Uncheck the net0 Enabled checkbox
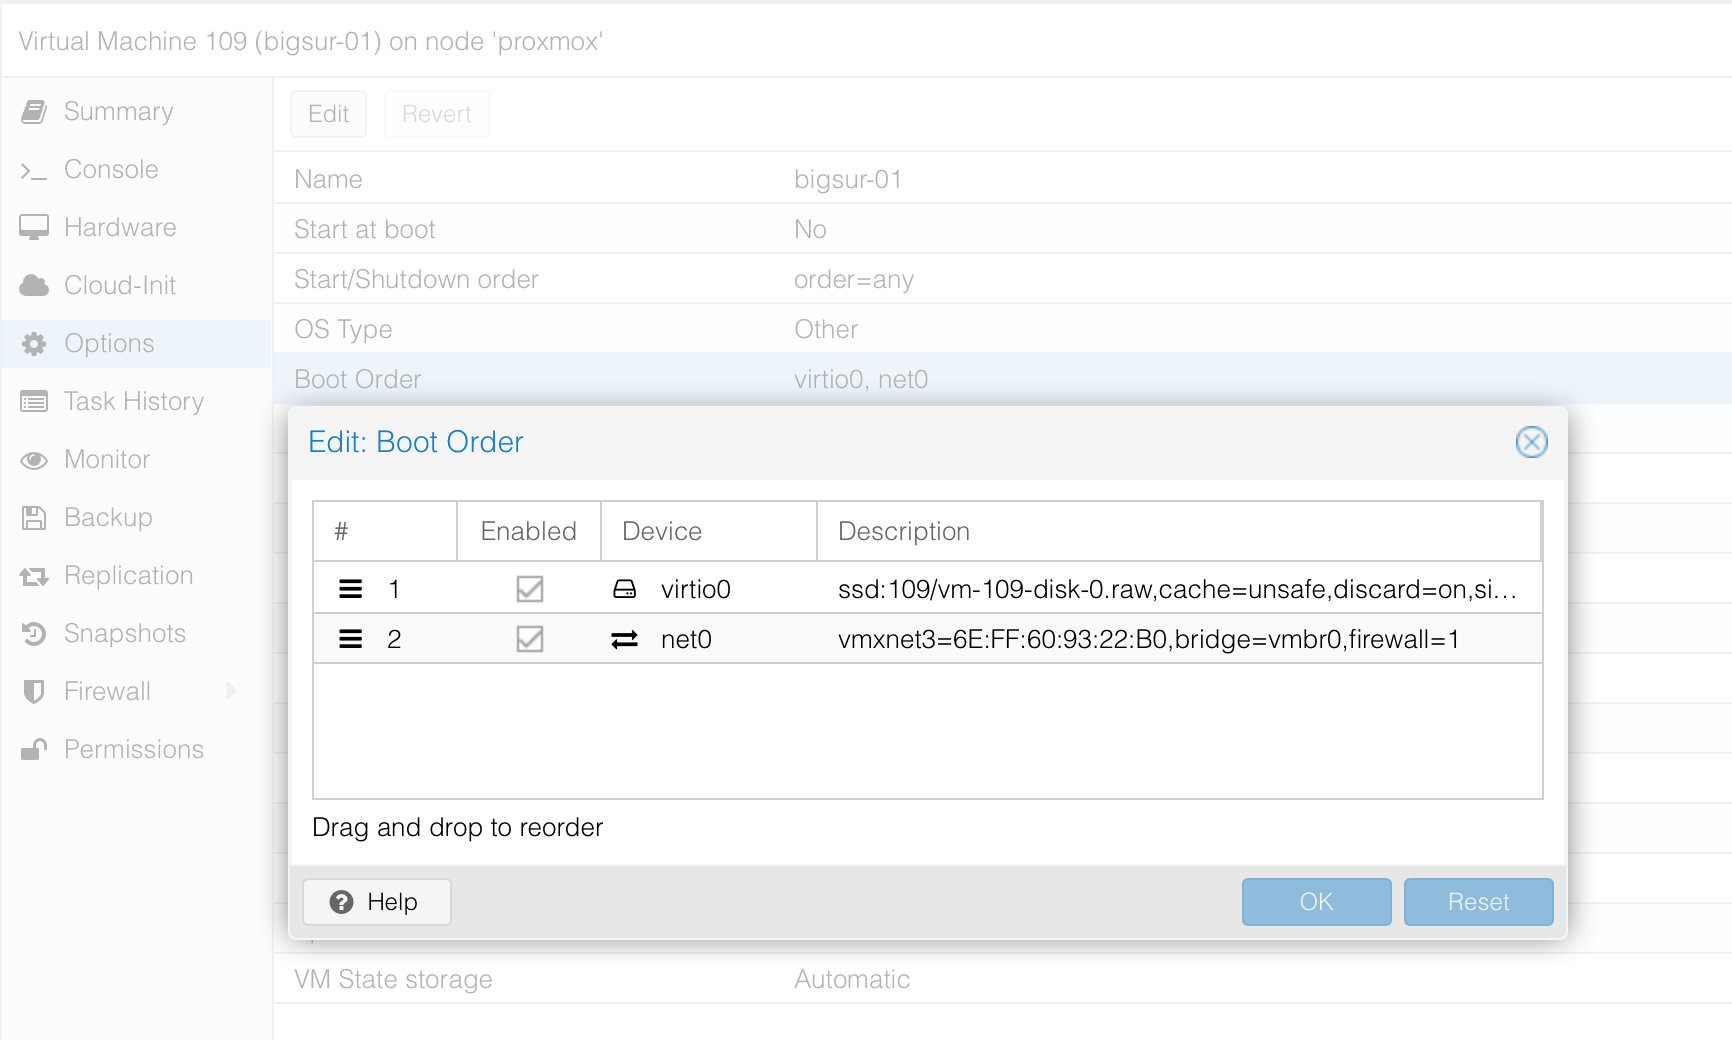 click(529, 639)
